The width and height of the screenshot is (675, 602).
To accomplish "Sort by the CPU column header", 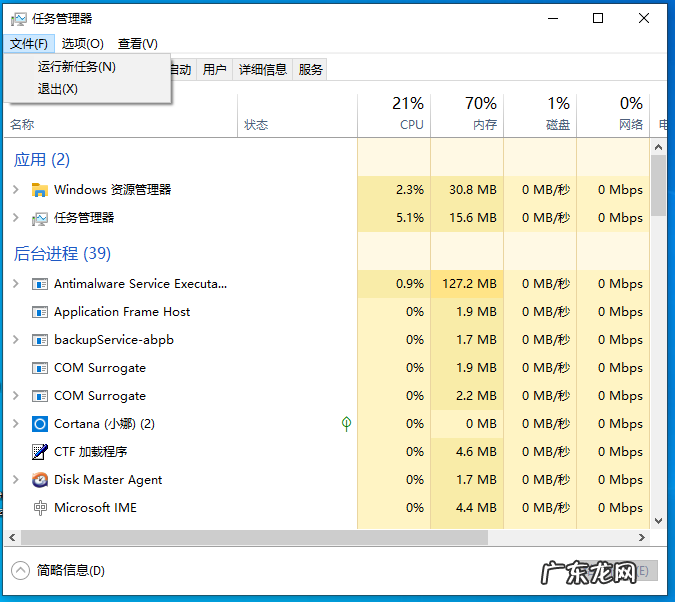I will tap(394, 115).
